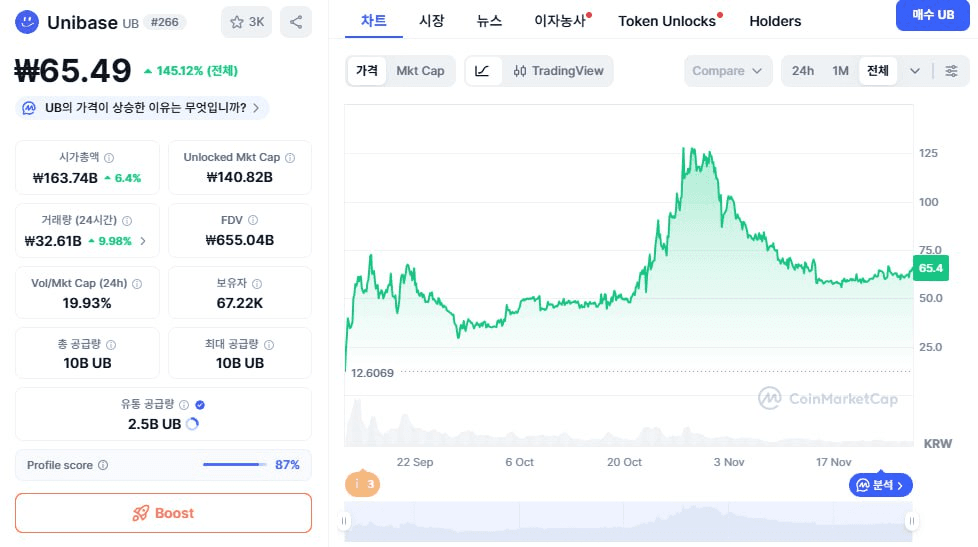Switch chart to Mkt Cap view
Screen dimensions: 978x547
(x=420, y=71)
